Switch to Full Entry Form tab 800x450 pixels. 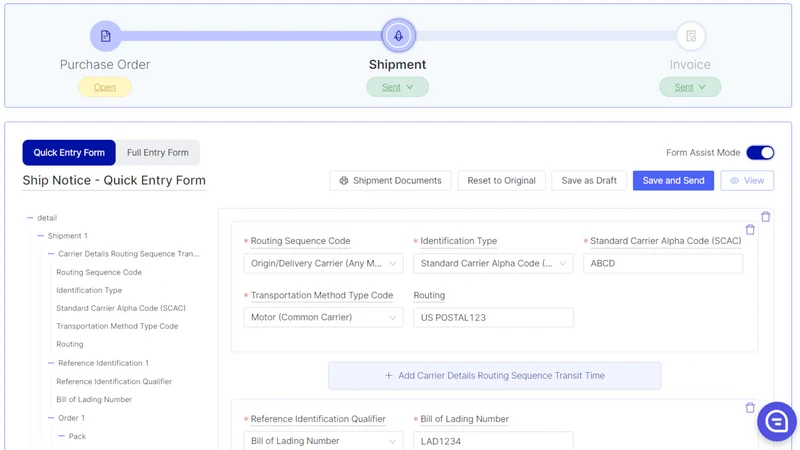158,153
